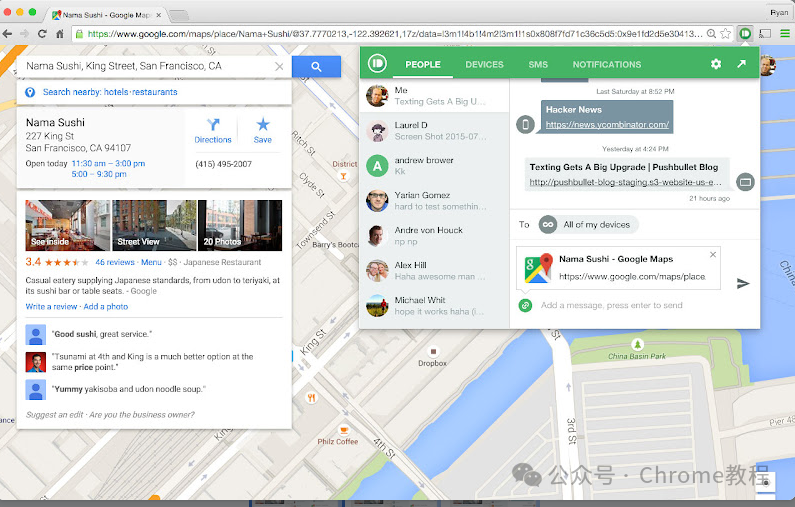Remove the Nama Sushi link attachment

coord(713,255)
